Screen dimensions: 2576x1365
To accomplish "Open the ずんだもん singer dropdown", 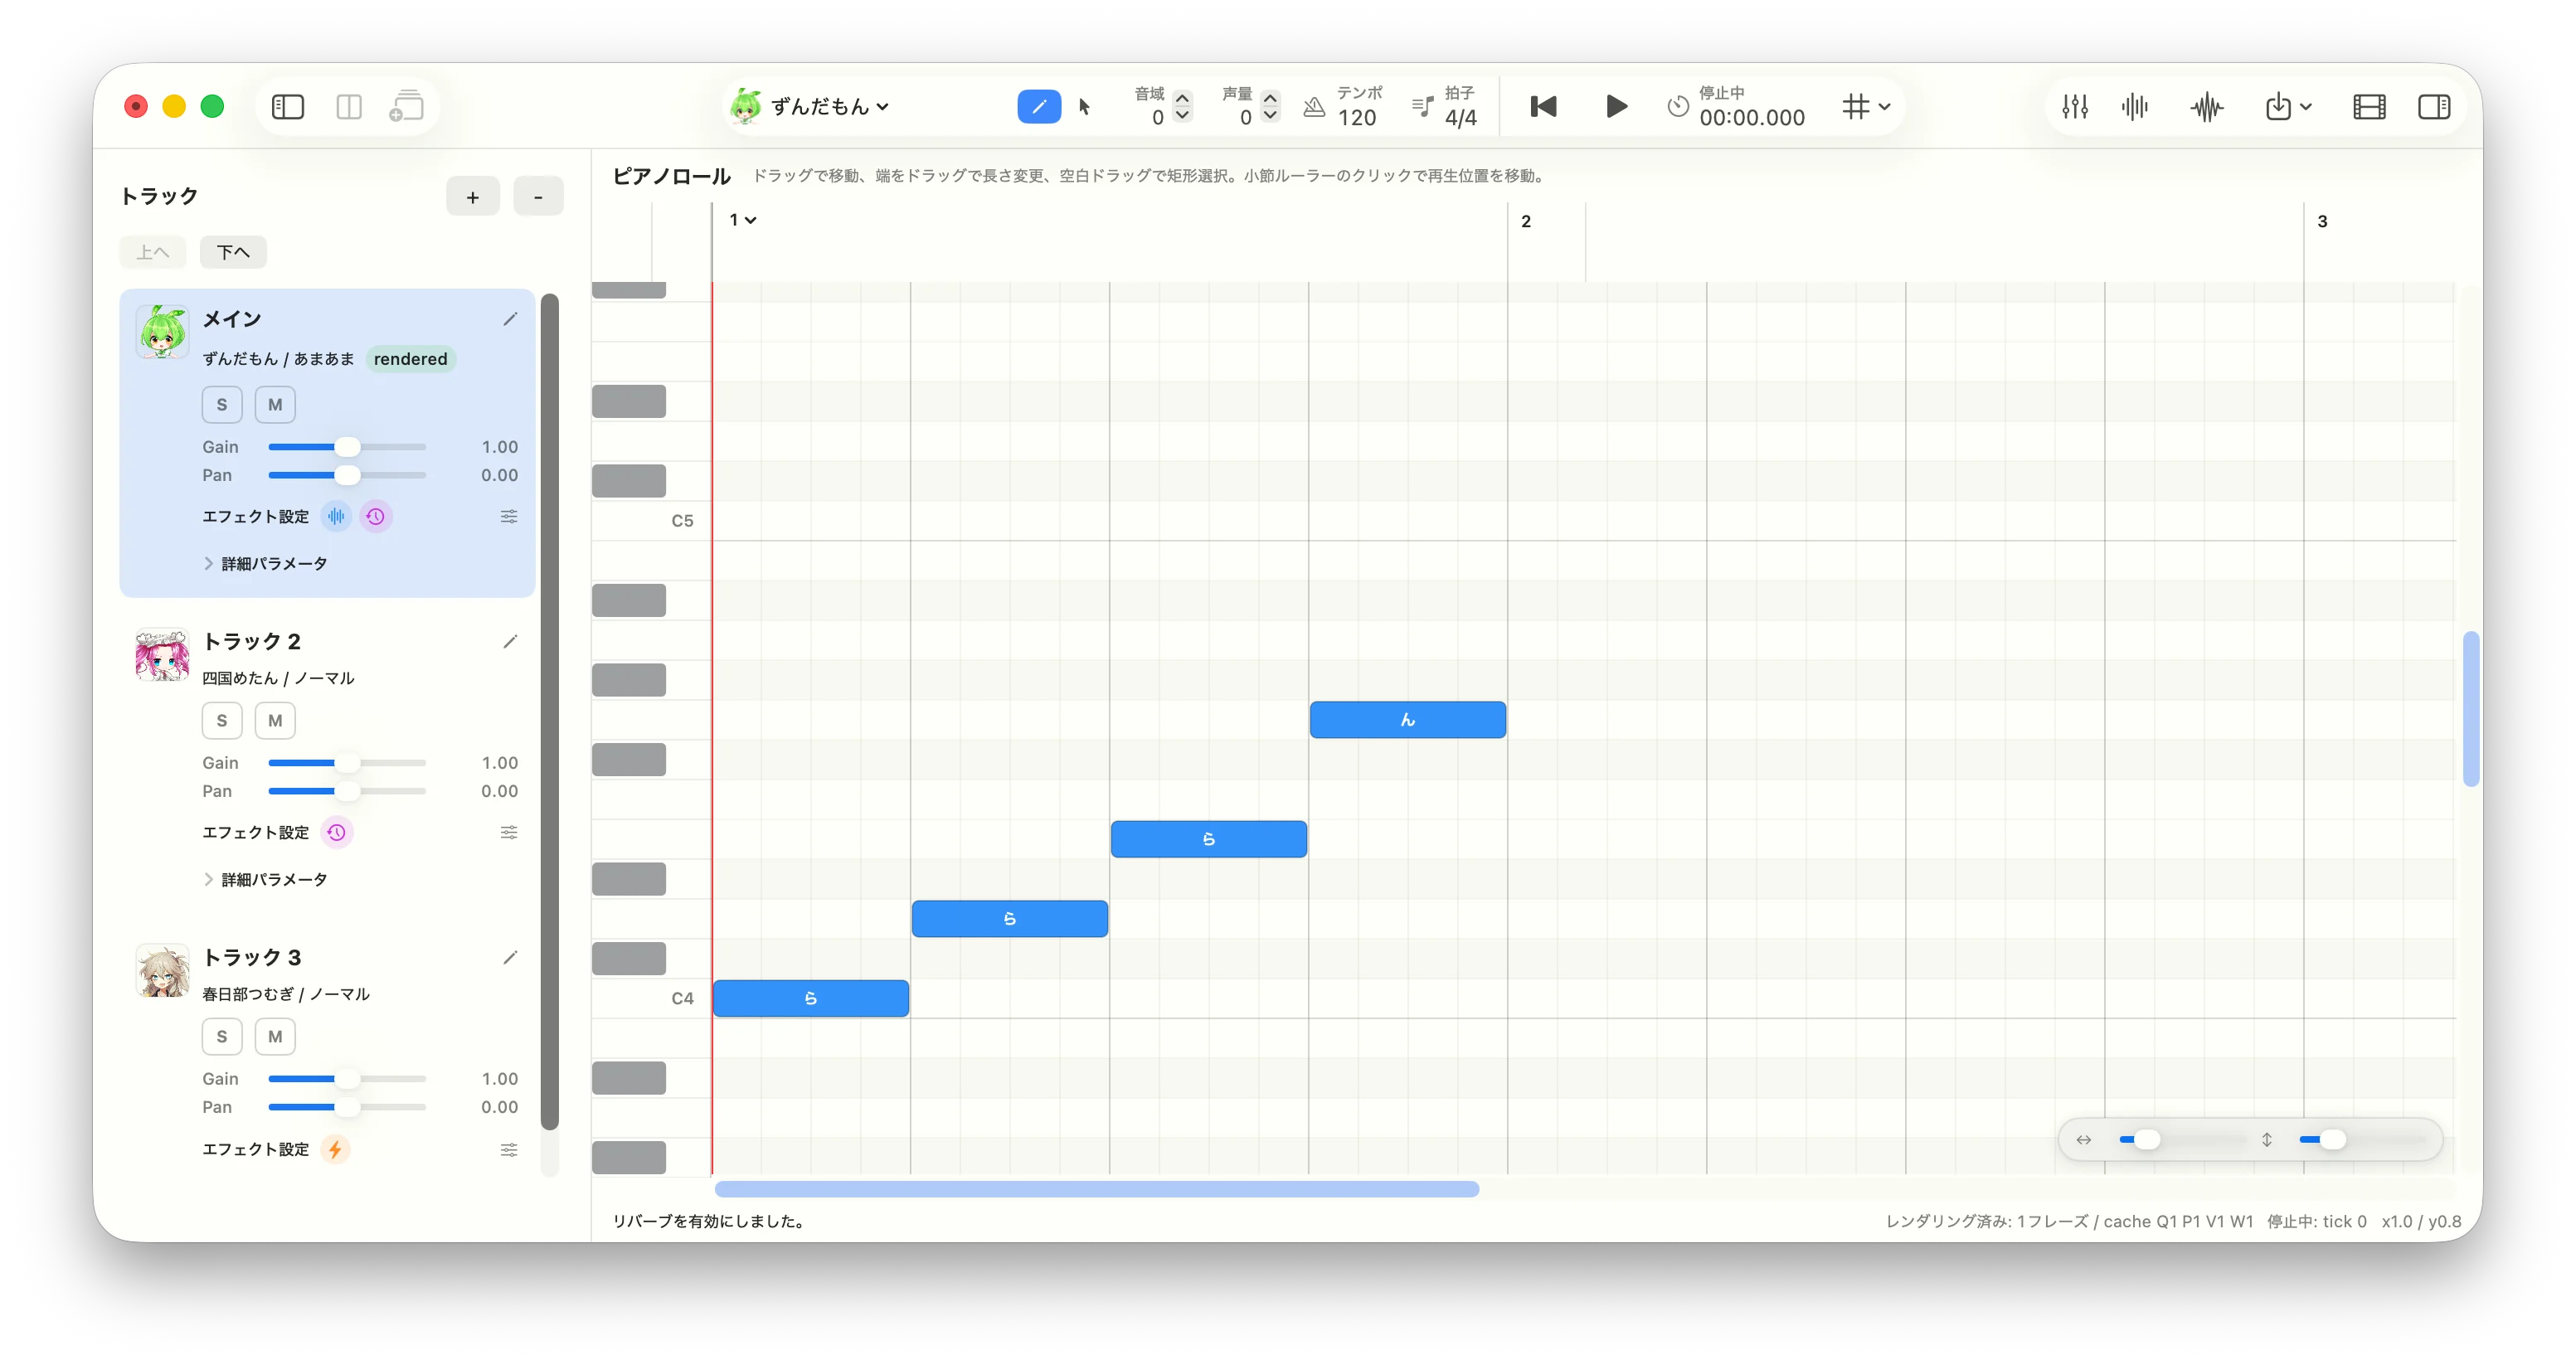I will [810, 106].
